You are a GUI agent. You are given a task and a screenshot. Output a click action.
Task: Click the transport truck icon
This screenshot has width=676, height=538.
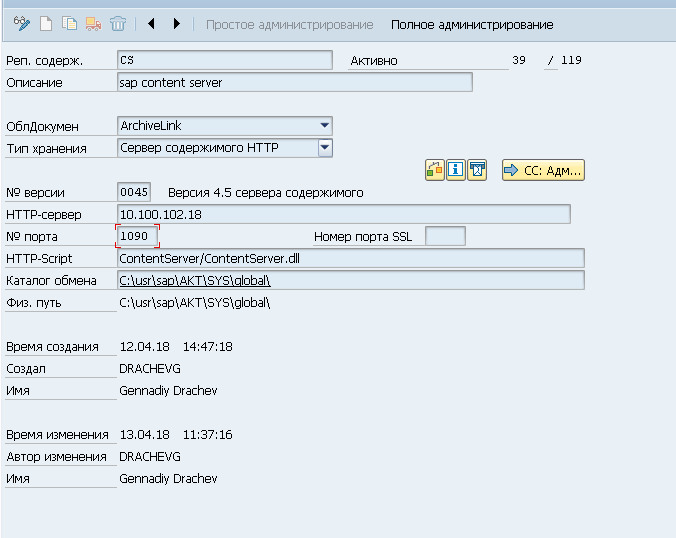[x=93, y=23]
